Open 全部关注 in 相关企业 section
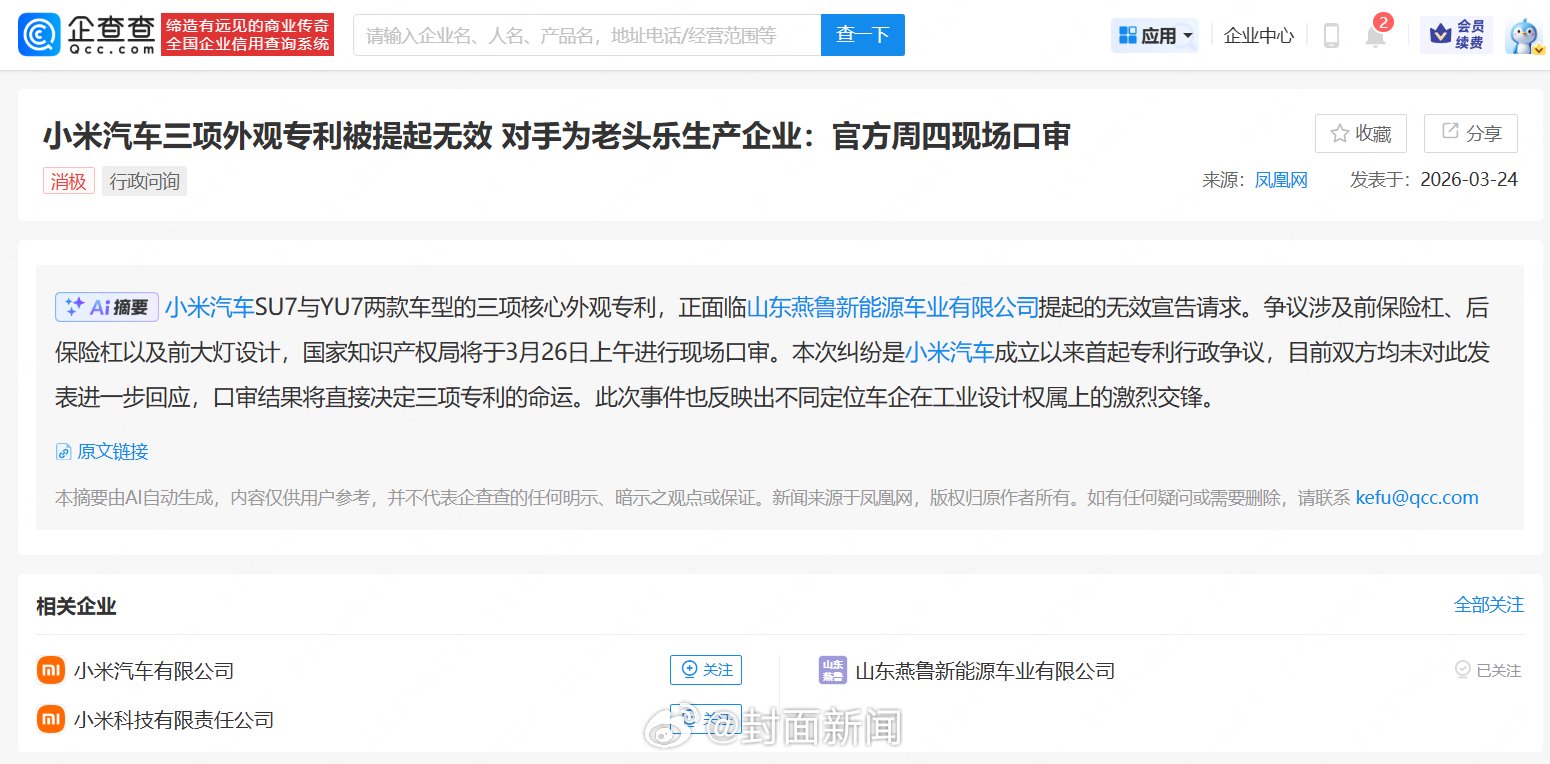This screenshot has width=1550, height=764. tap(1488, 604)
